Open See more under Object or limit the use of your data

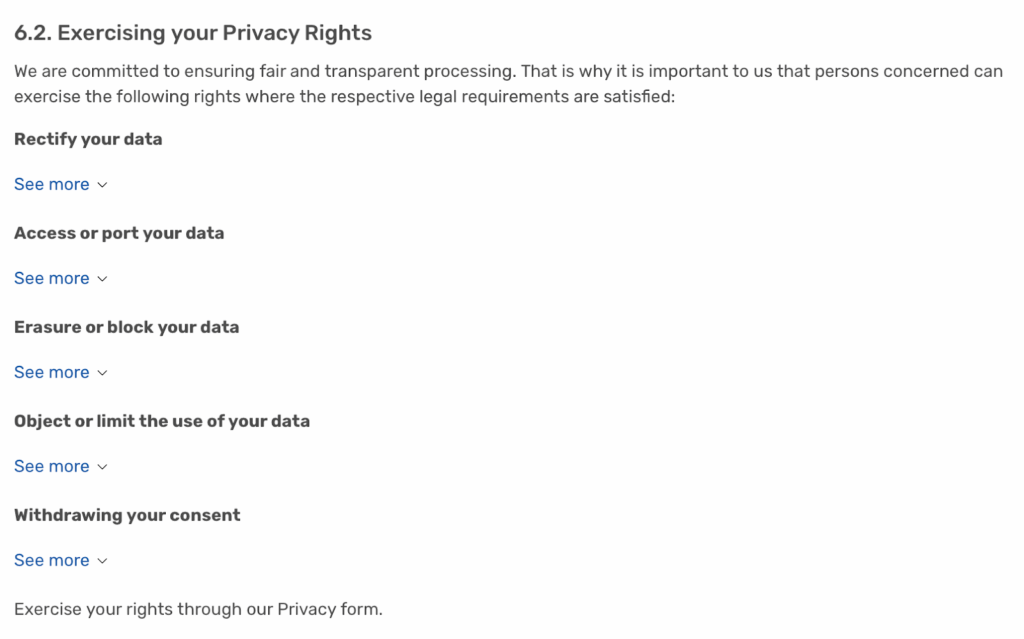(52, 466)
